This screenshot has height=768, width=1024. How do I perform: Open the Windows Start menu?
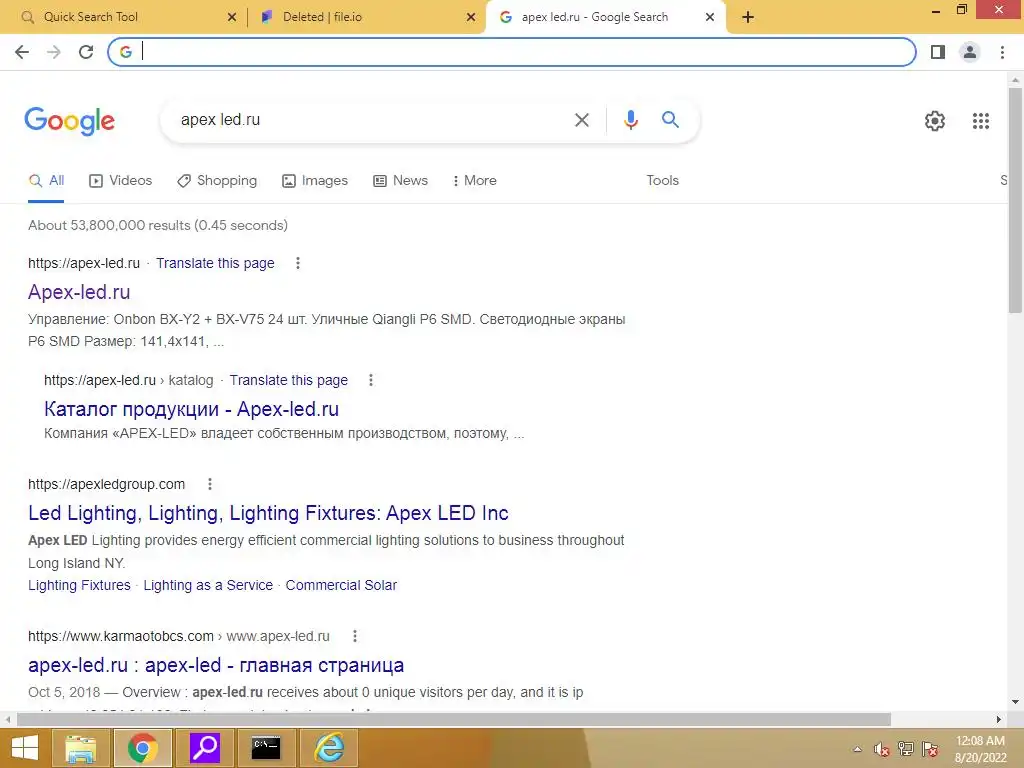click(25, 748)
